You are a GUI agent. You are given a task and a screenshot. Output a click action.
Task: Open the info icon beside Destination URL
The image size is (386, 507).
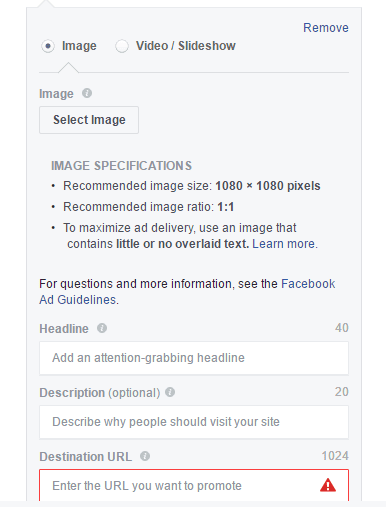click(x=145, y=456)
